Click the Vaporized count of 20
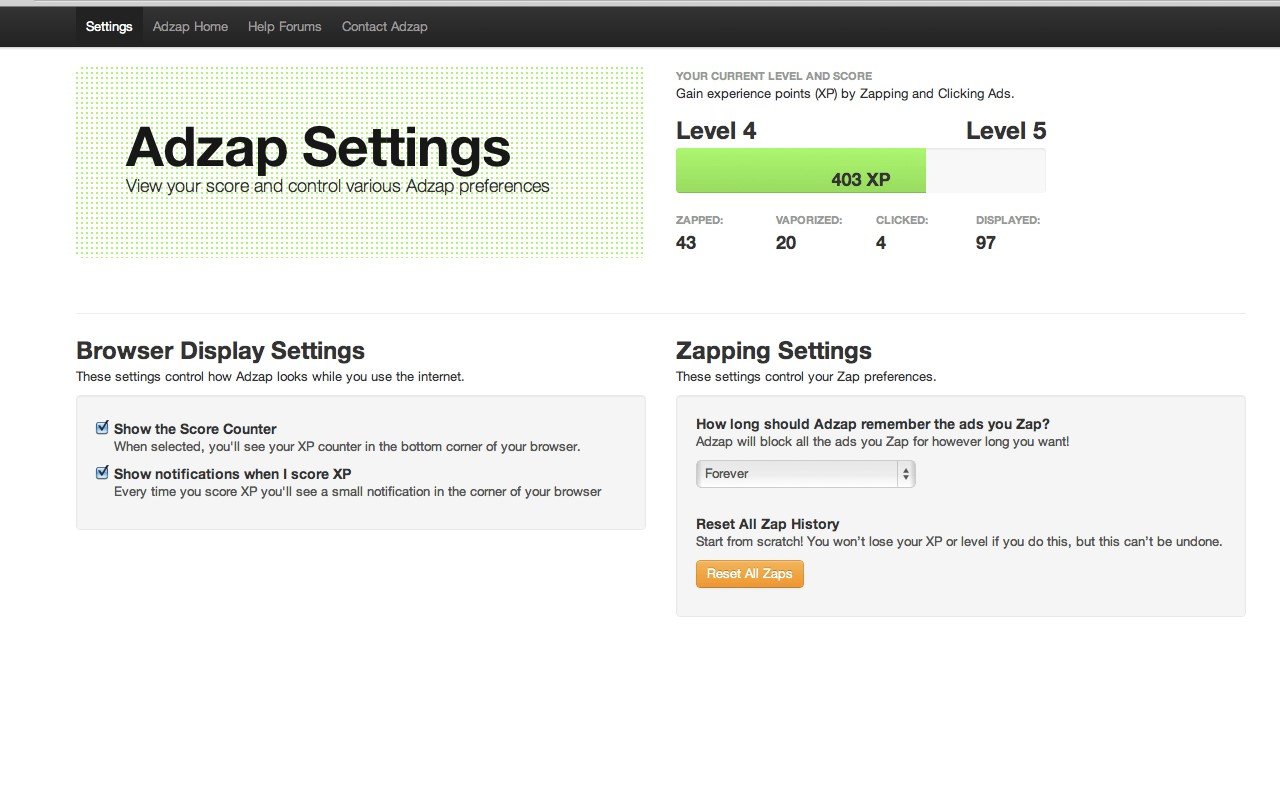The image size is (1280, 800). [786, 243]
